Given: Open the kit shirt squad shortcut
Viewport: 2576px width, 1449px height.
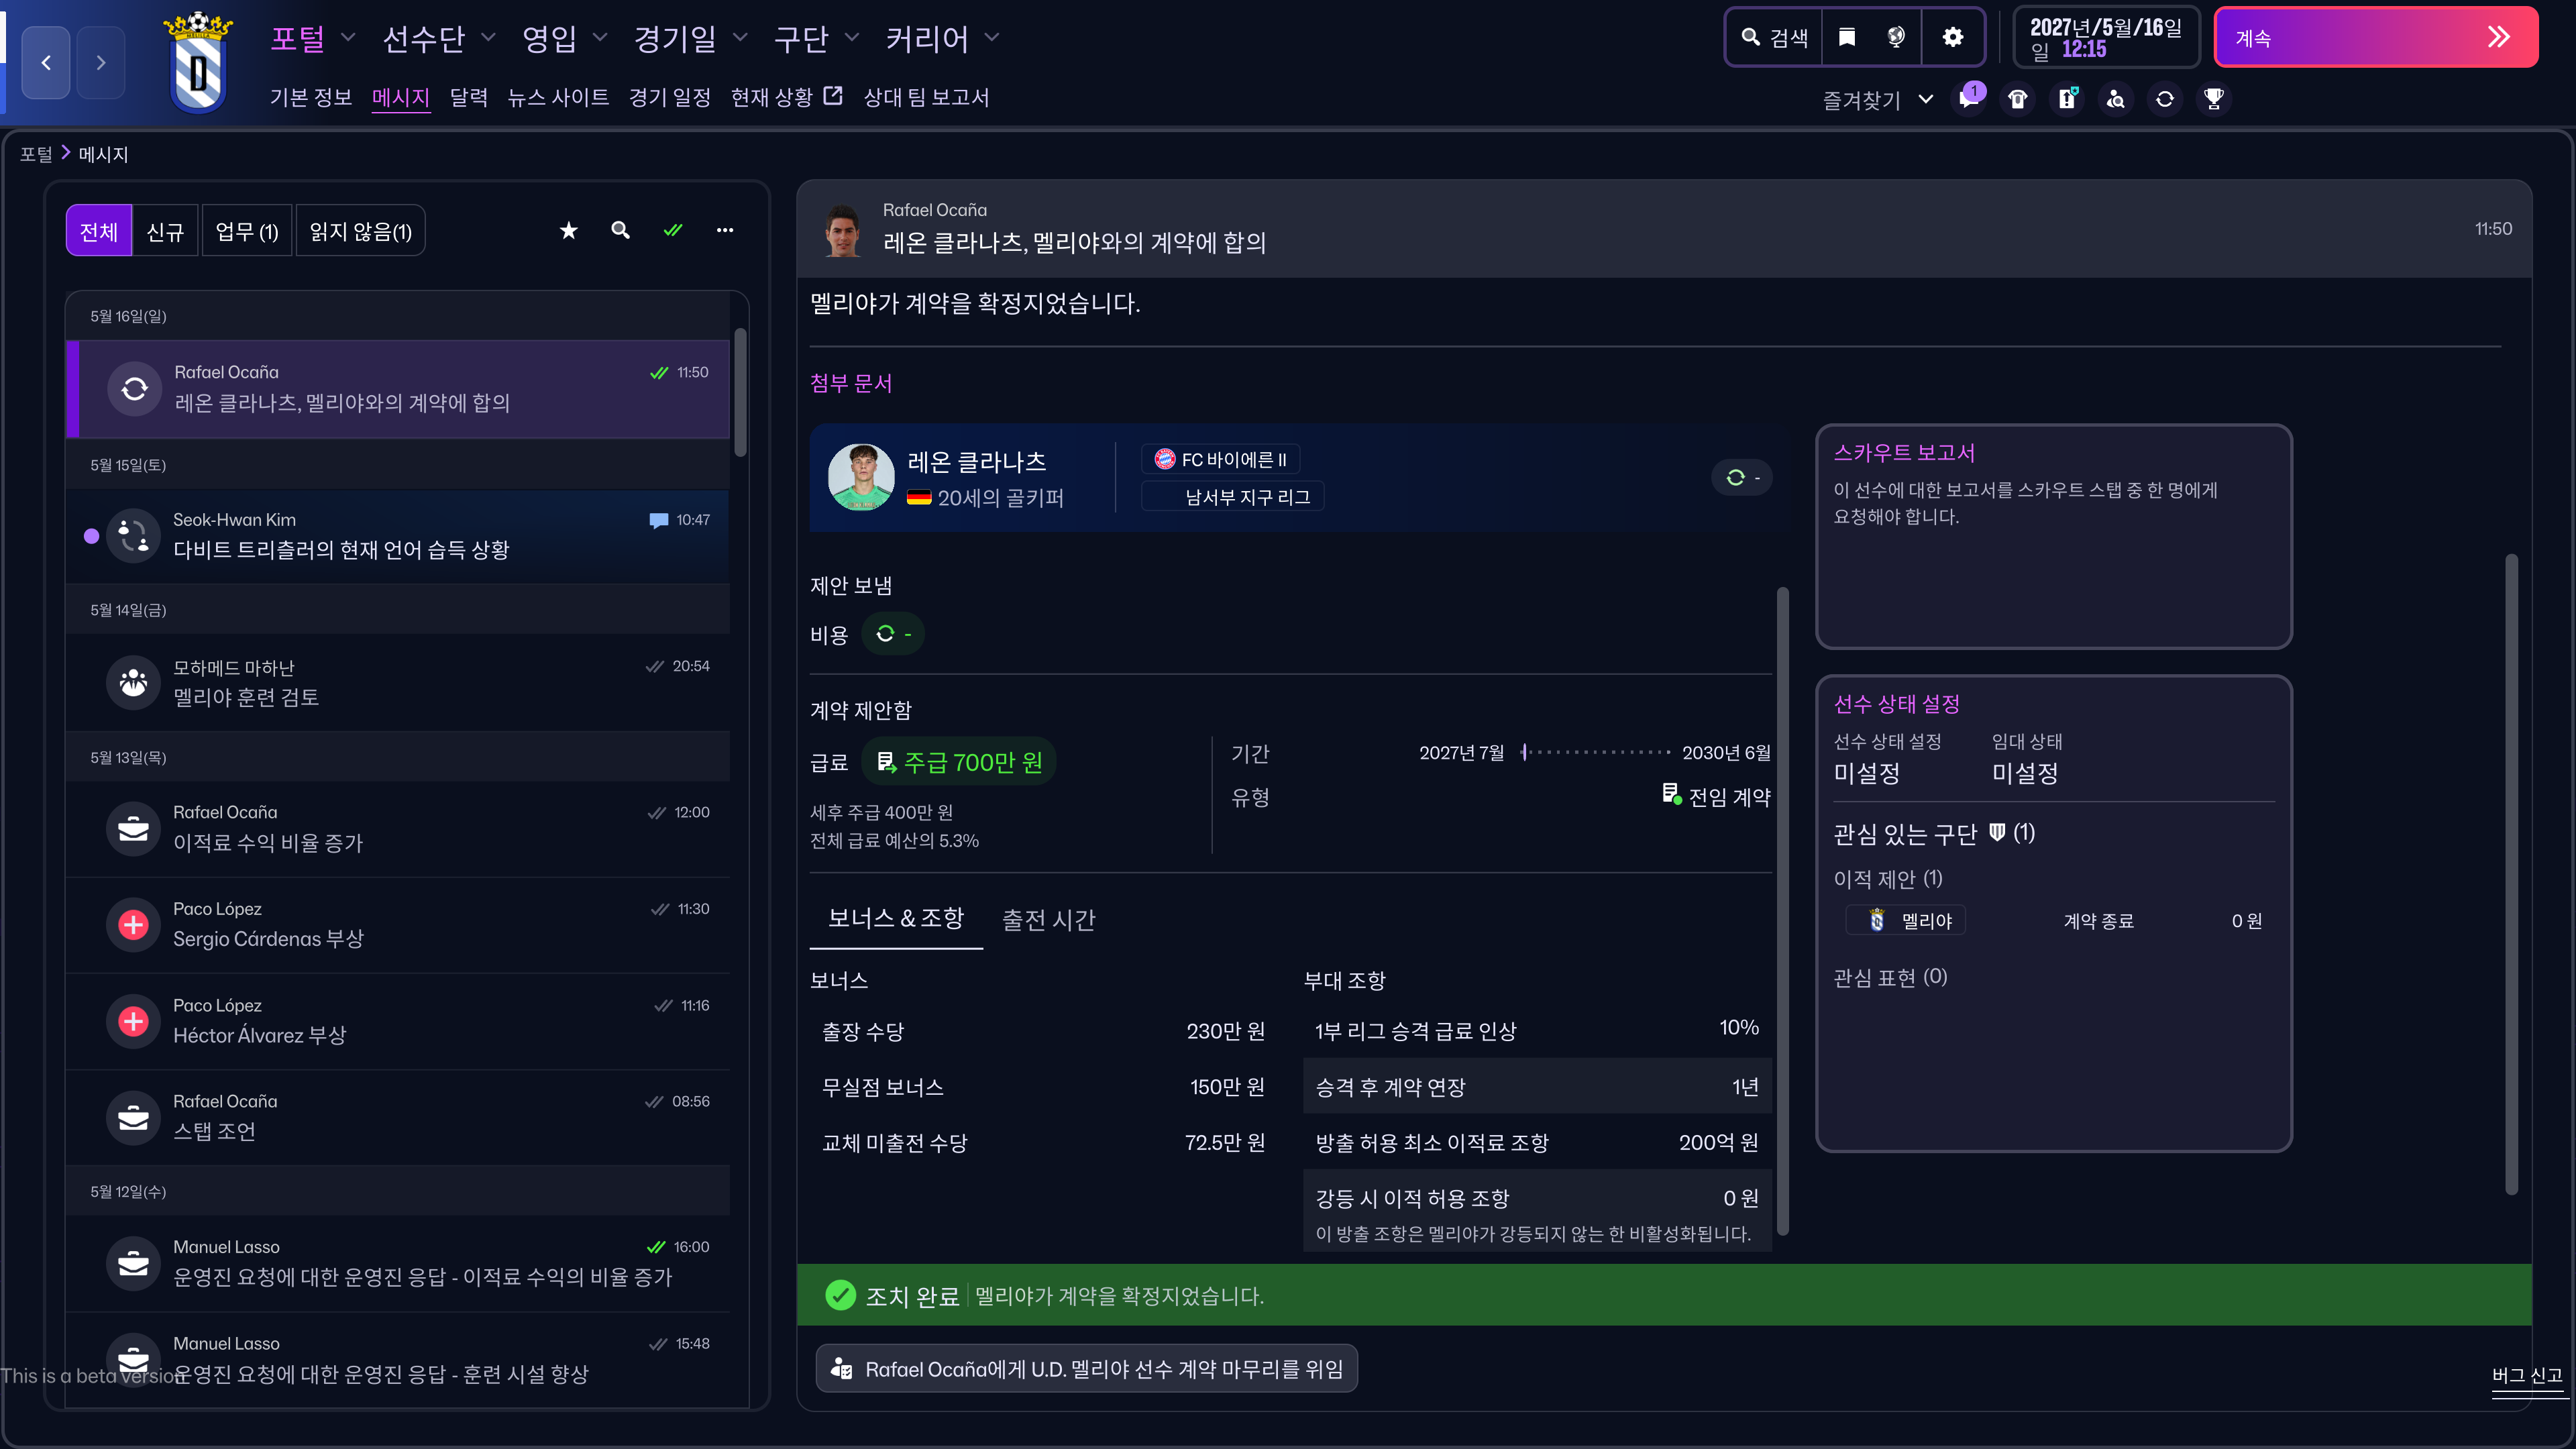Looking at the screenshot, I should click(2017, 99).
